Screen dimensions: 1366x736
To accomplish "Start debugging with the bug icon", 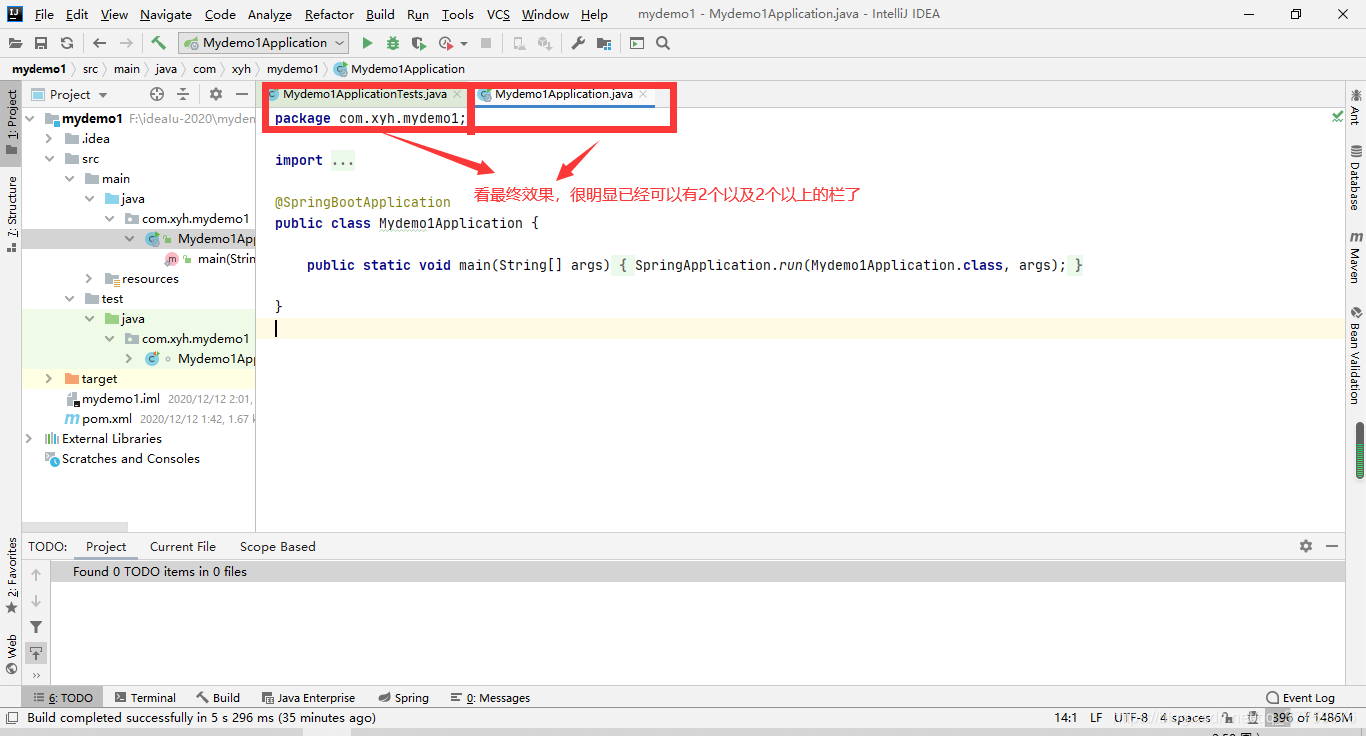I will click(x=393, y=43).
